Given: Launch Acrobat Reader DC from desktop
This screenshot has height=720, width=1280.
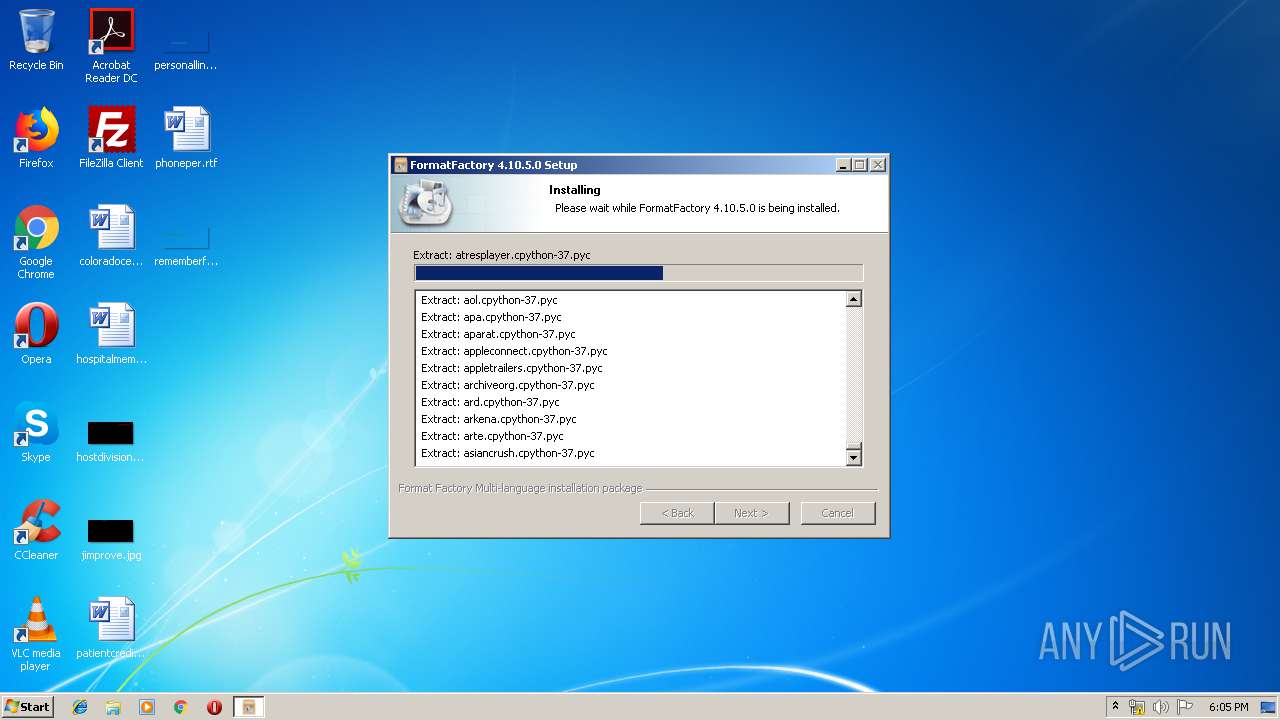Looking at the screenshot, I should tap(111, 46).
